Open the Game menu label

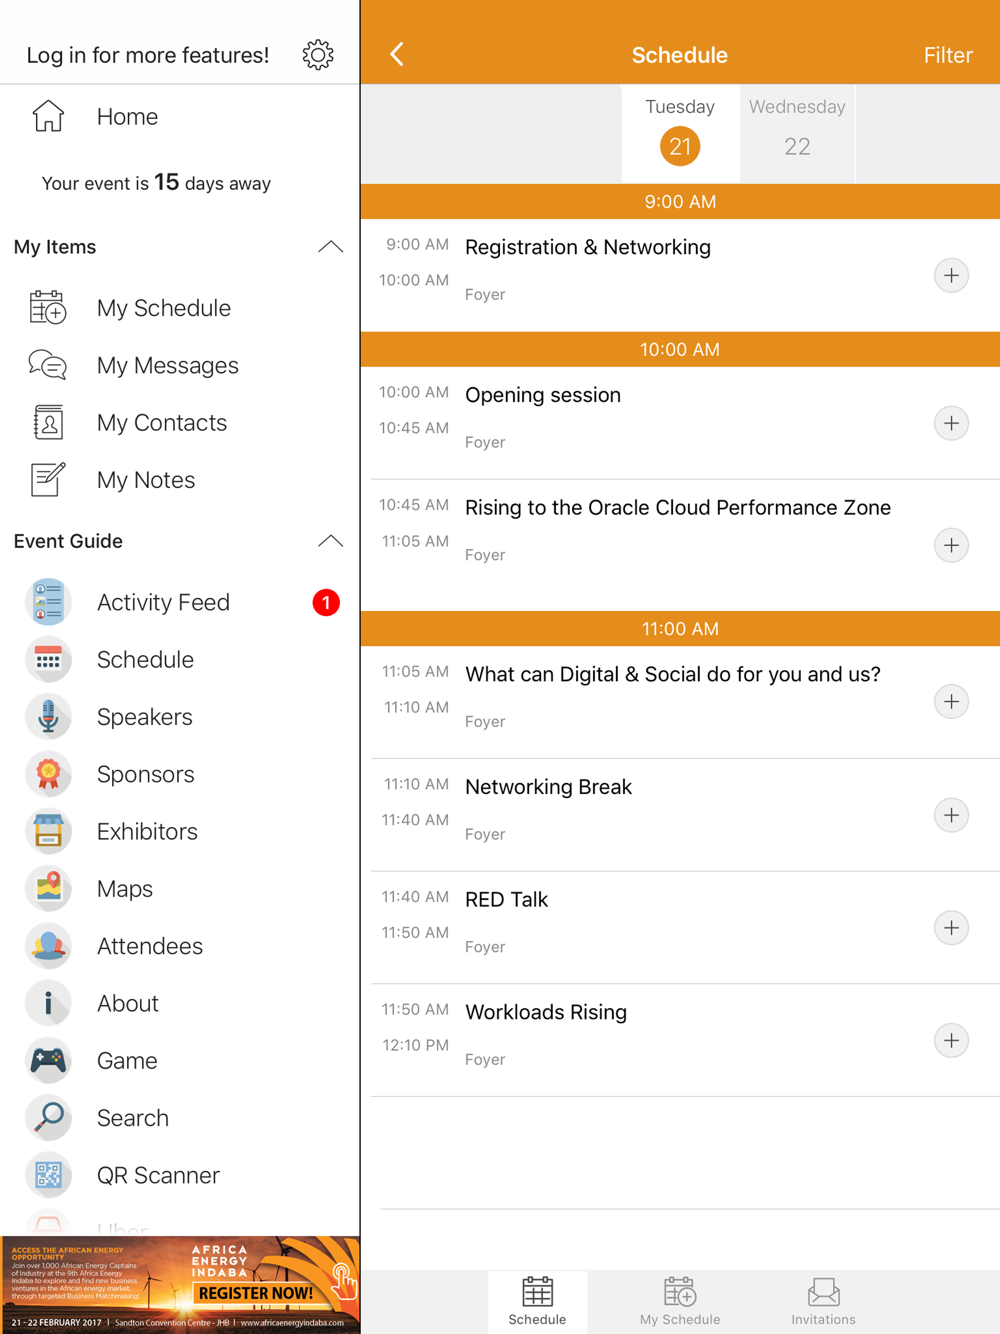(x=127, y=1061)
